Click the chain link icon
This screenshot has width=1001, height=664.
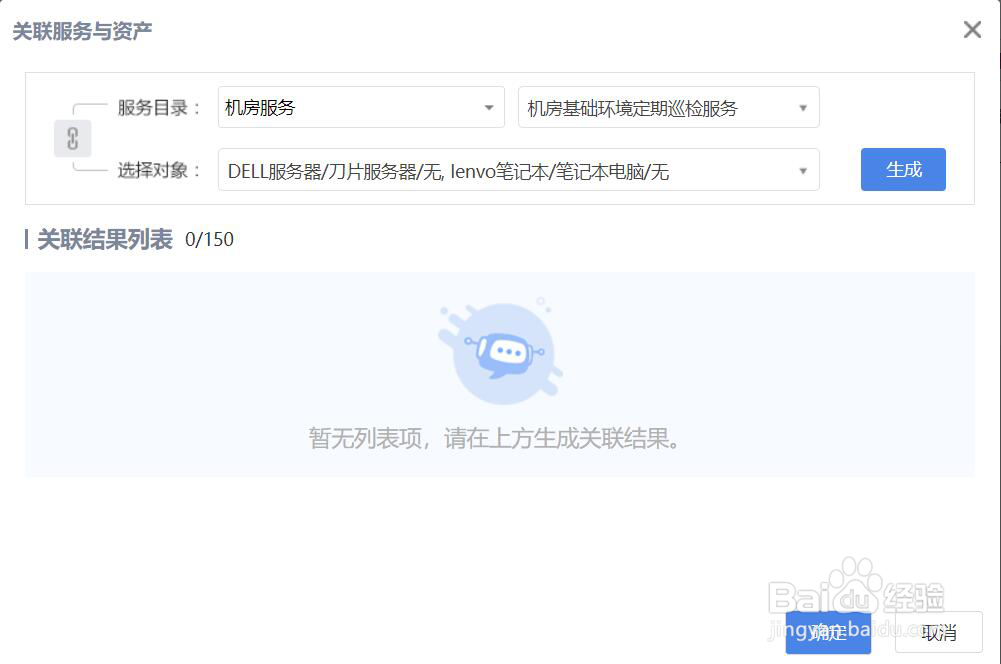tap(71, 138)
